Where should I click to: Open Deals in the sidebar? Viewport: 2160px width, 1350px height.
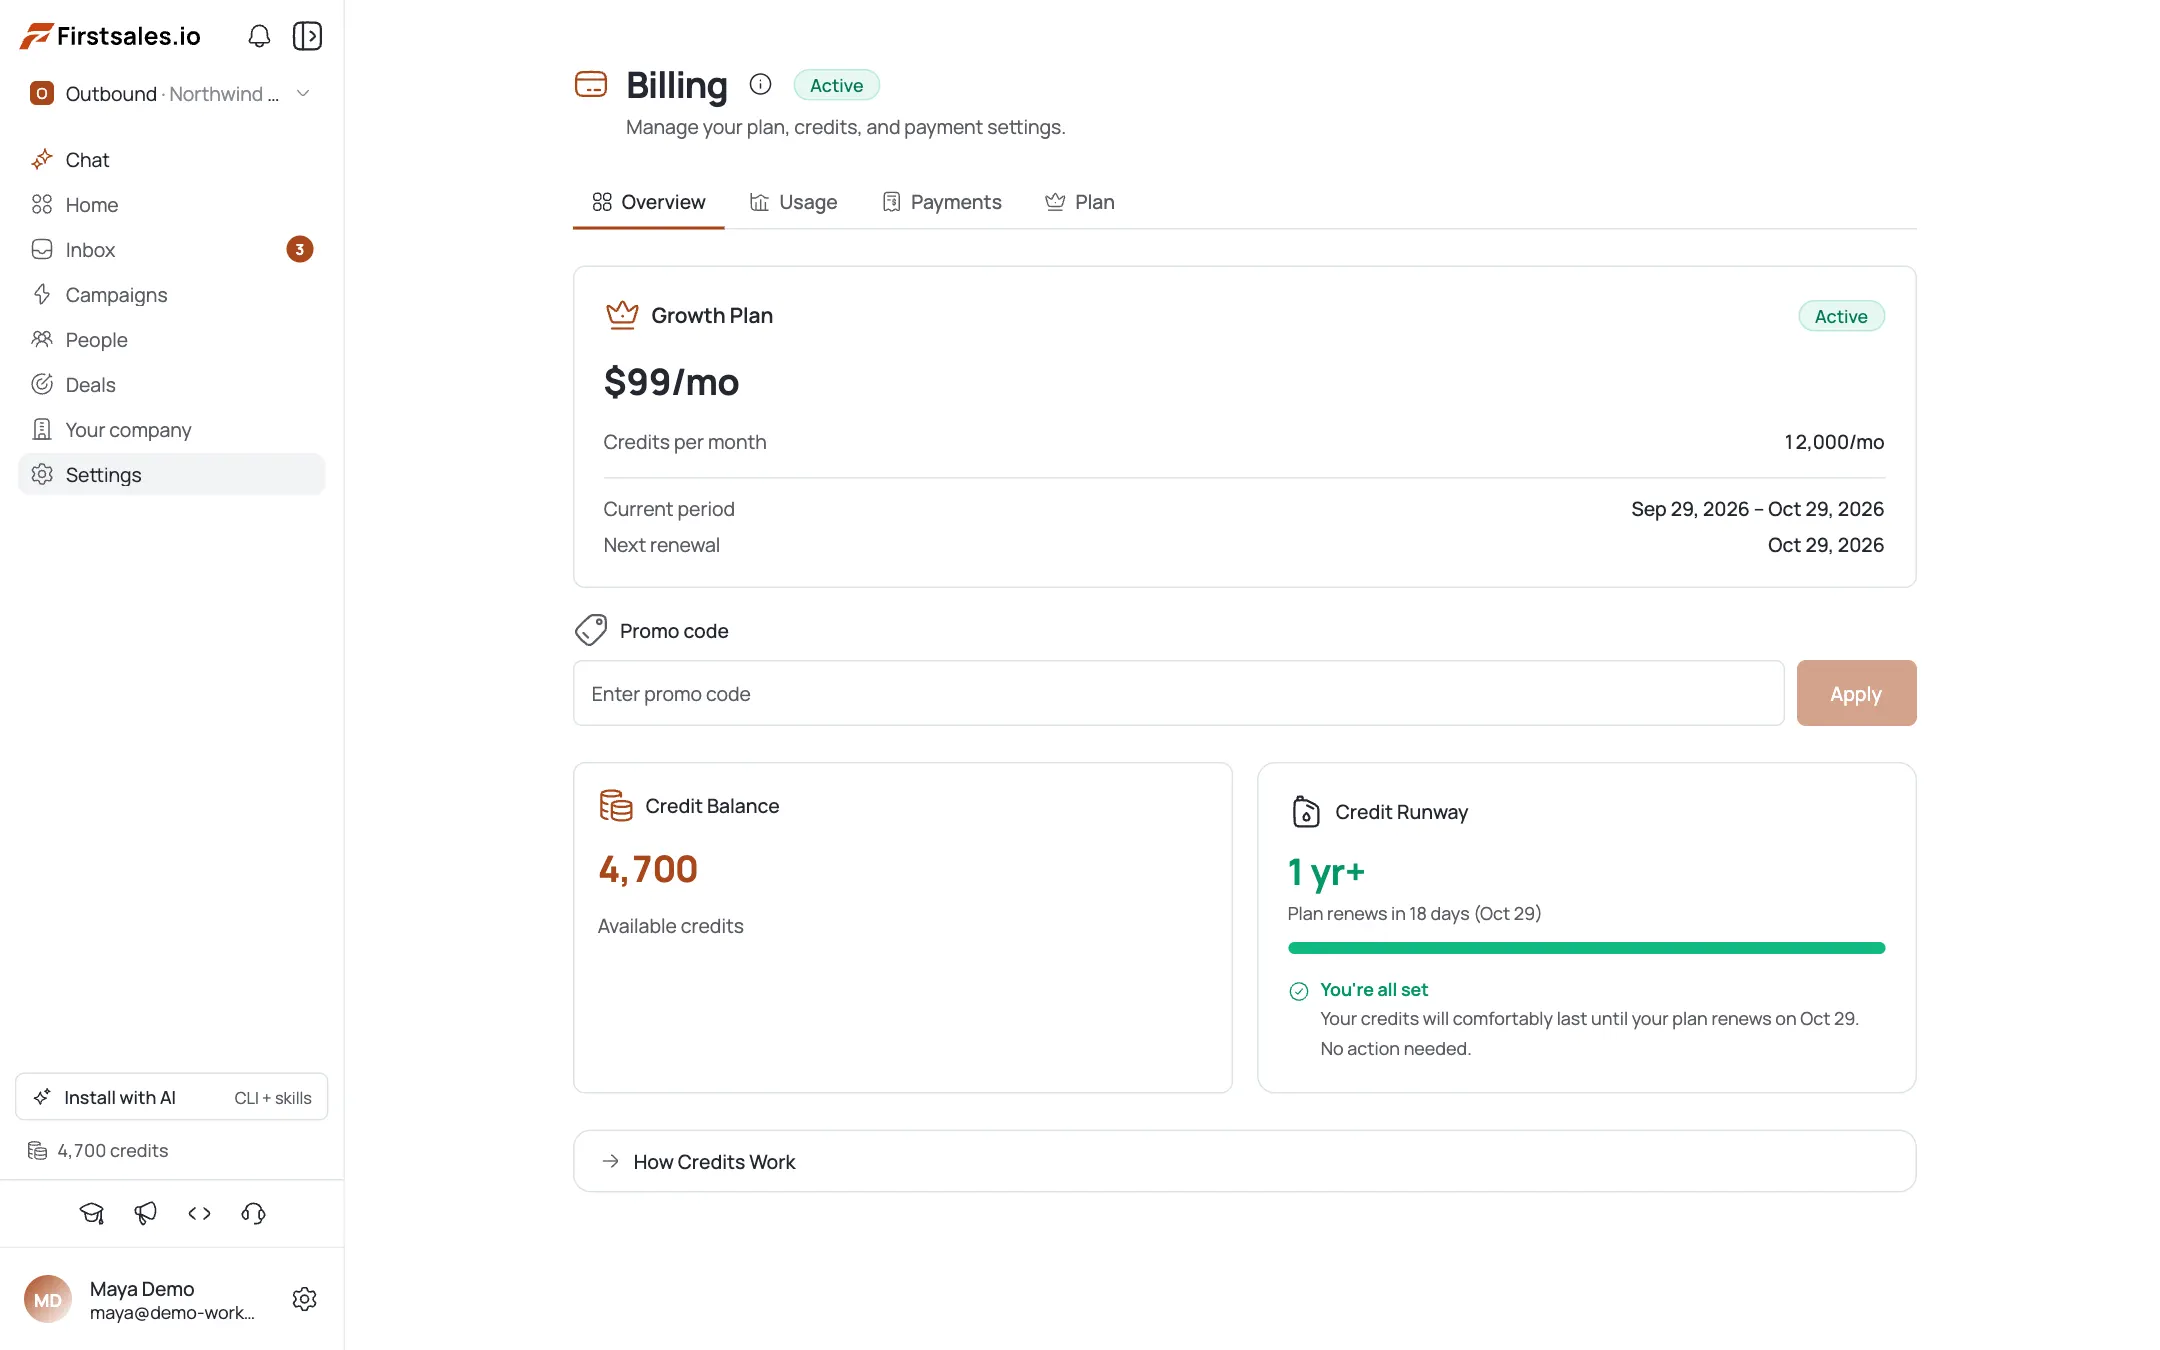(x=171, y=385)
